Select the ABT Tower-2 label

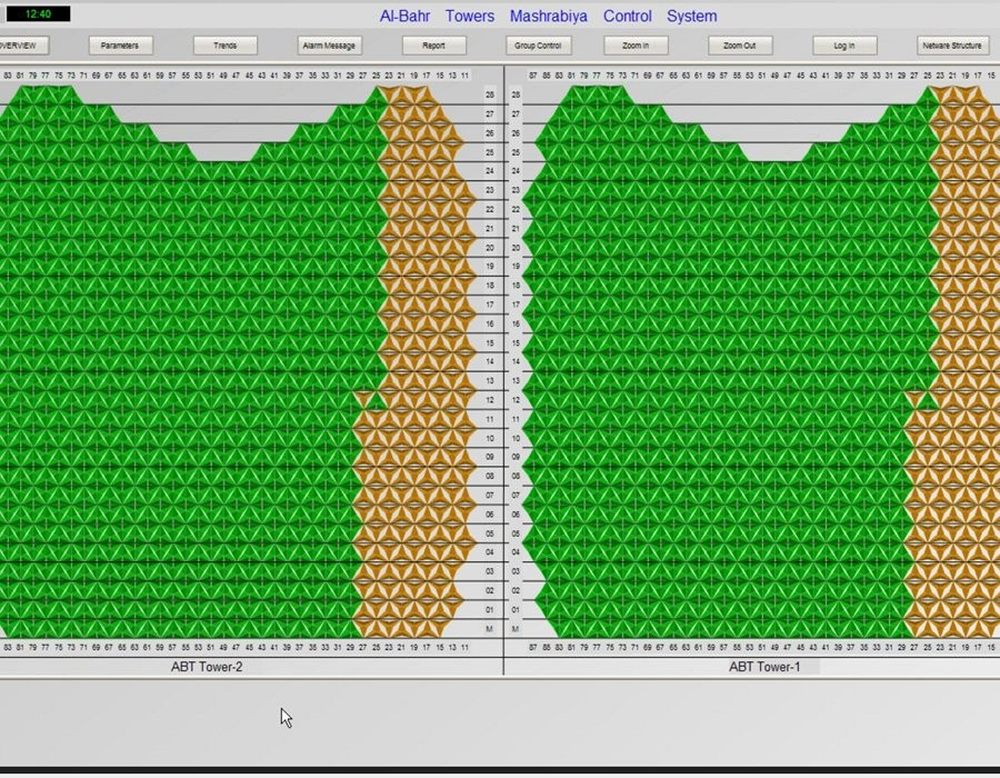(x=207, y=667)
